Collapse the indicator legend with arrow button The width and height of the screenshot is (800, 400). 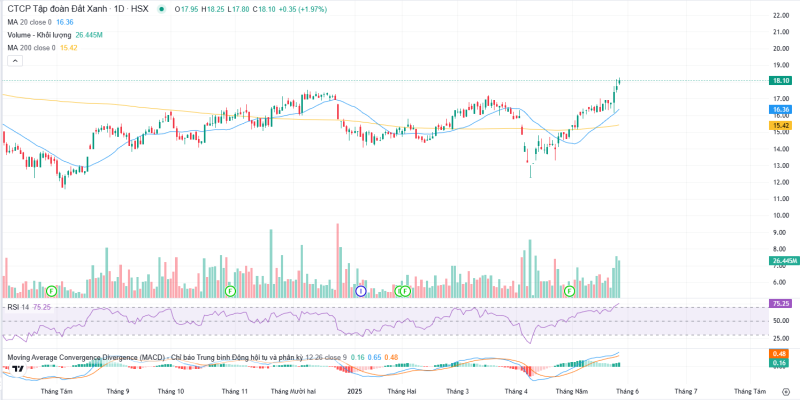tap(15, 61)
